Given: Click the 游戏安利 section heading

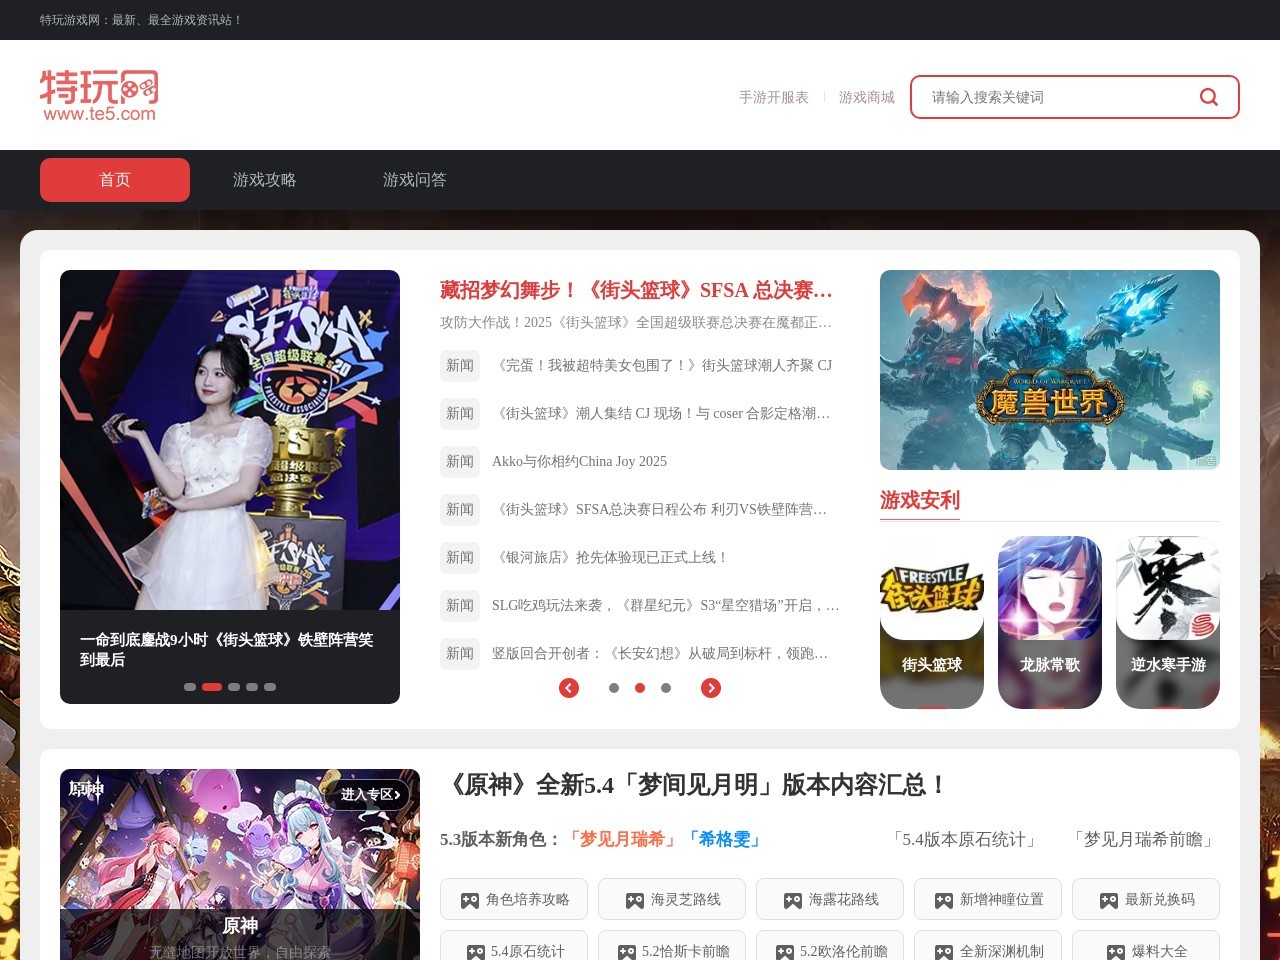Looking at the screenshot, I should click(920, 500).
